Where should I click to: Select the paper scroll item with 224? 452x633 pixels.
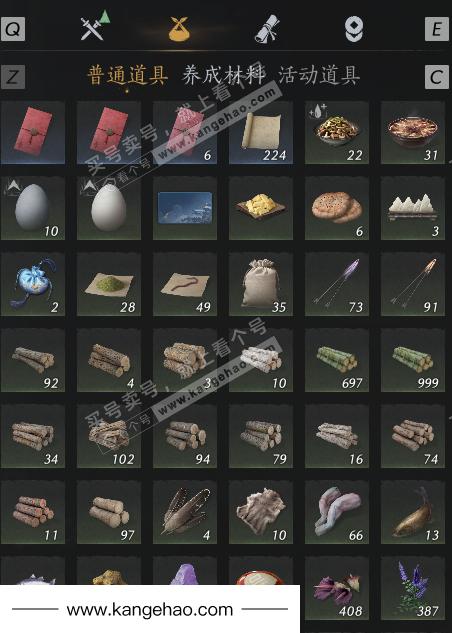261,132
